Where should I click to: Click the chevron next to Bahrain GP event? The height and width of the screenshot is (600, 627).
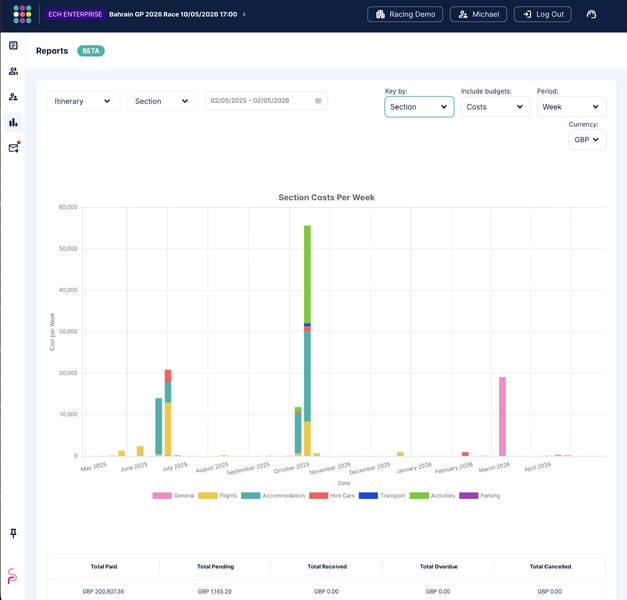[244, 14]
